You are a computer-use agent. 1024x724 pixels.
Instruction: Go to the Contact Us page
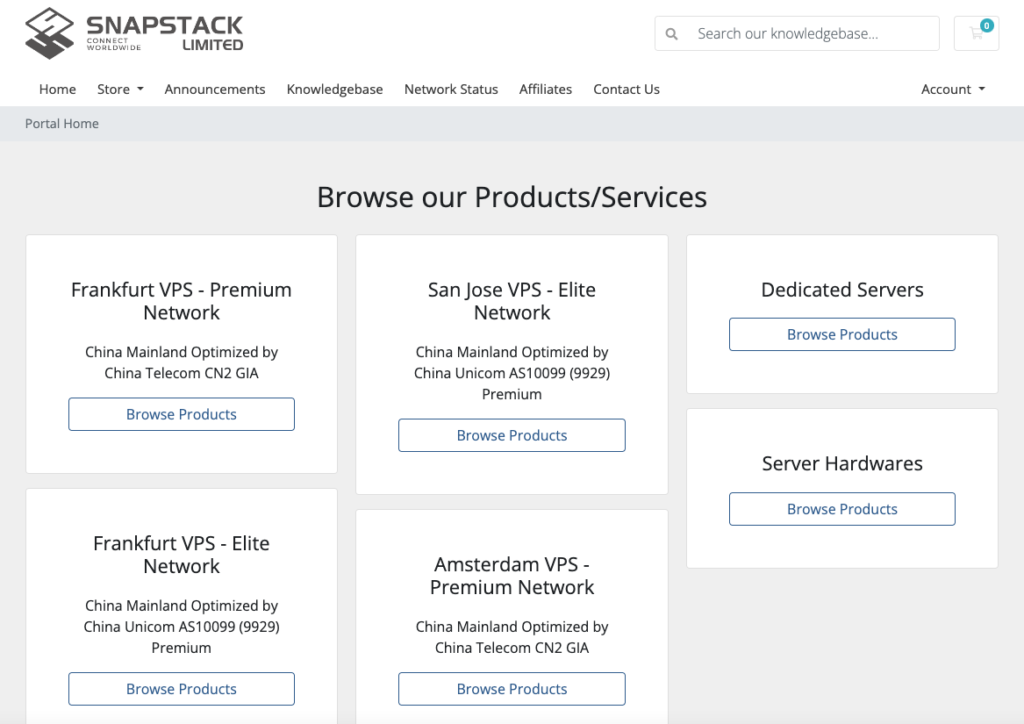click(626, 89)
